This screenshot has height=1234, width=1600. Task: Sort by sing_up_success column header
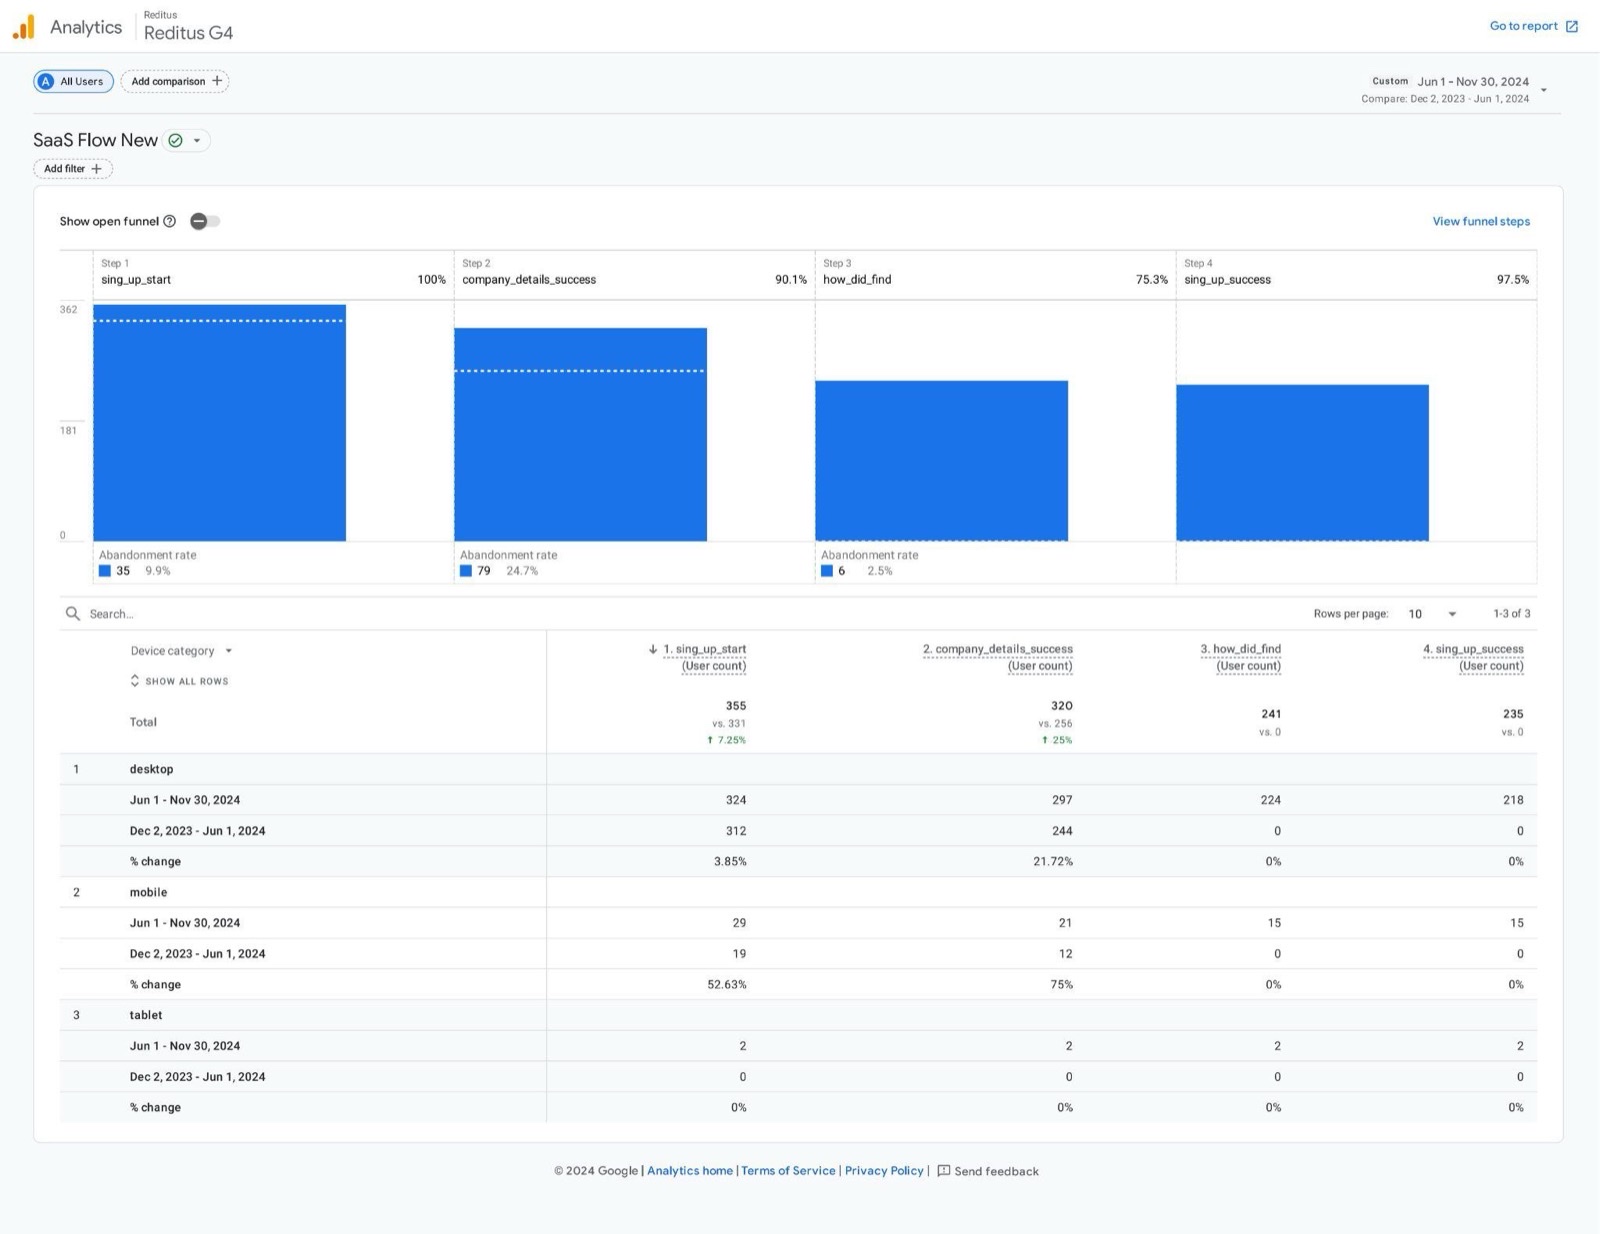click(1473, 657)
